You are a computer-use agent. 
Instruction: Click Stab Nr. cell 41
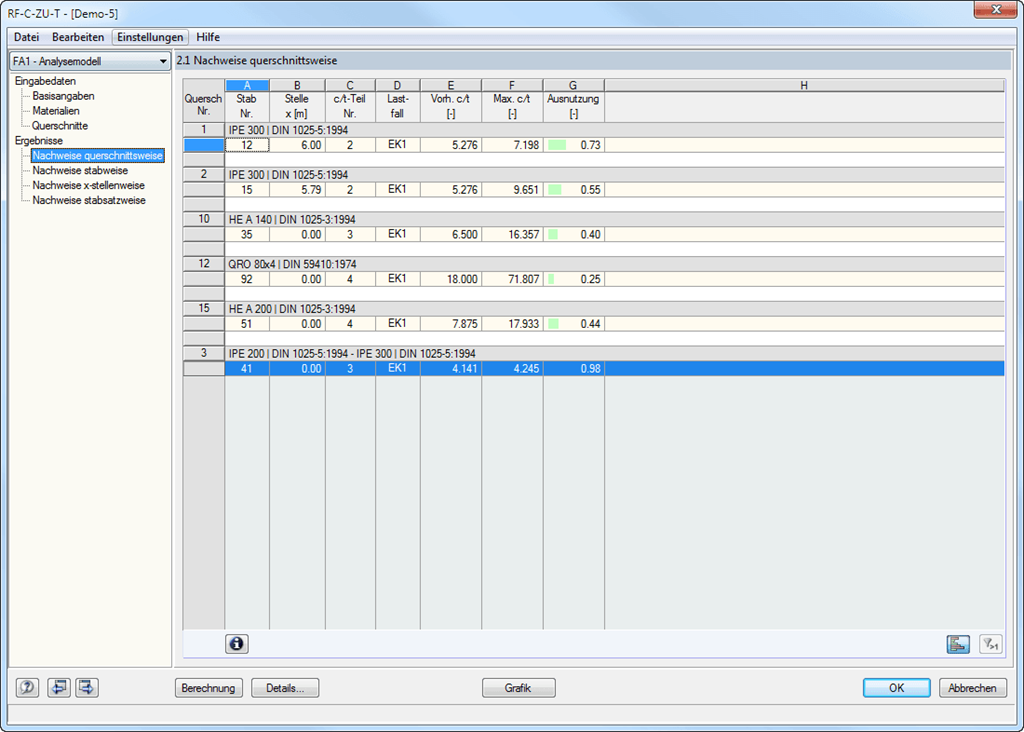tap(247, 369)
